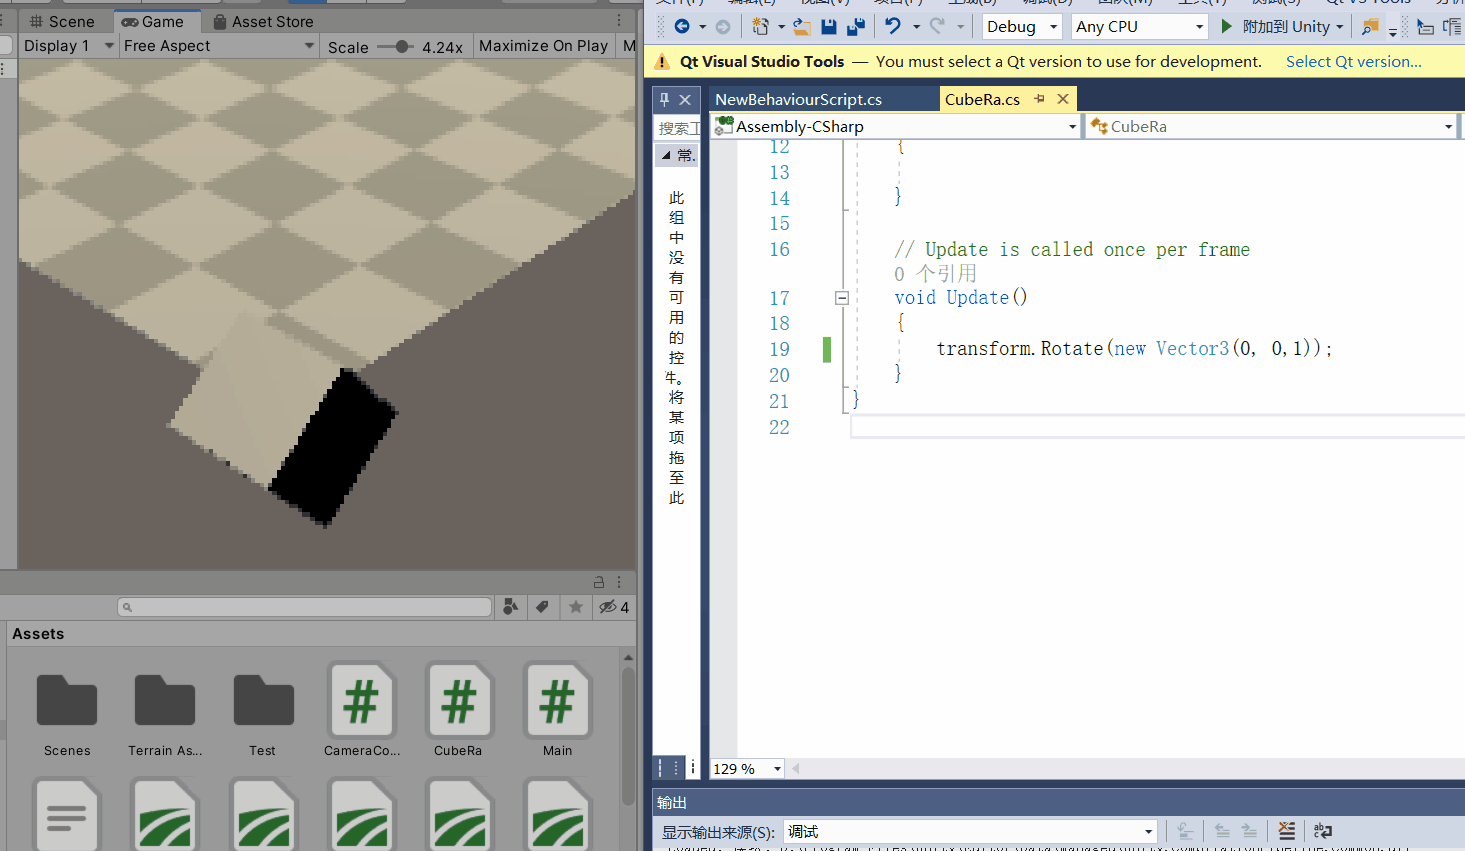Click the green Attach to Unity play button

[x=1226, y=27]
